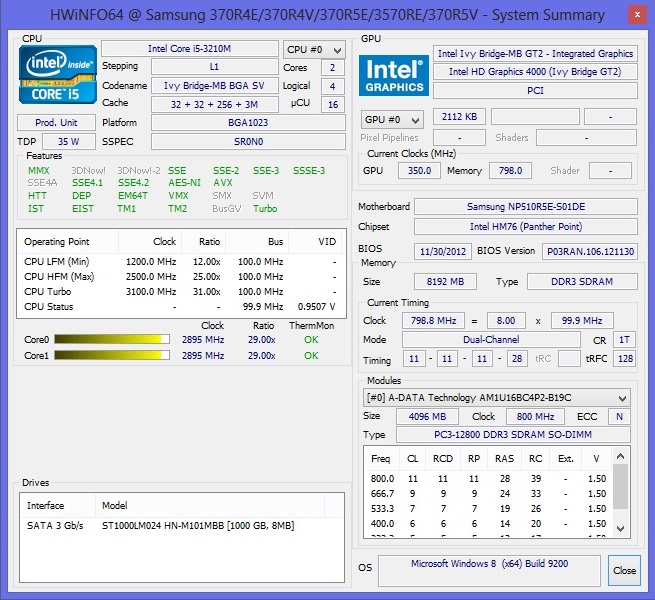Click the Intel Graphics logo
This screenshot has width=655, height=600.
394,75
